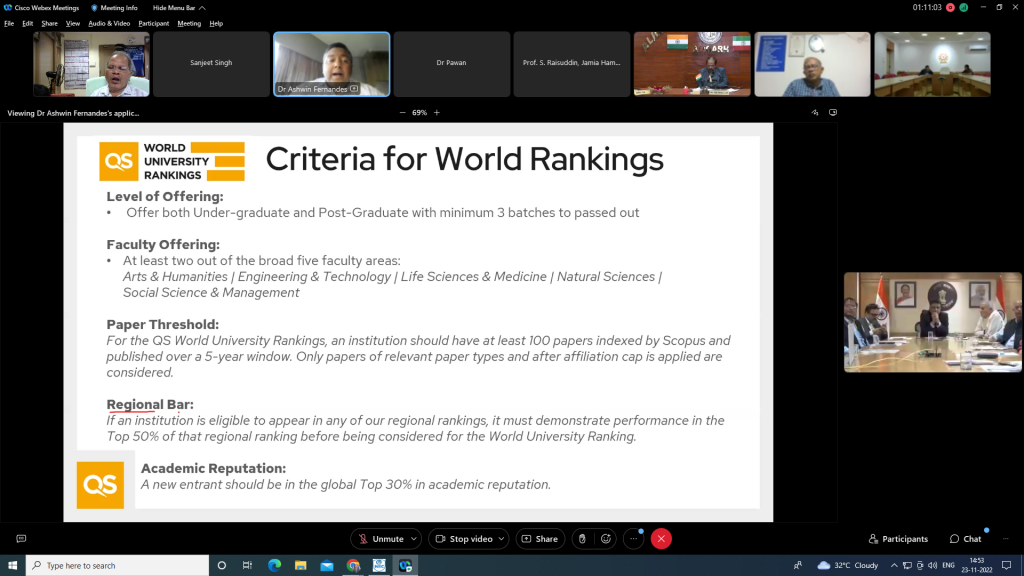The height and width of the screenshot is (576, 1024).
Task: Click the system tray volume icon
Action: point(933,566)
